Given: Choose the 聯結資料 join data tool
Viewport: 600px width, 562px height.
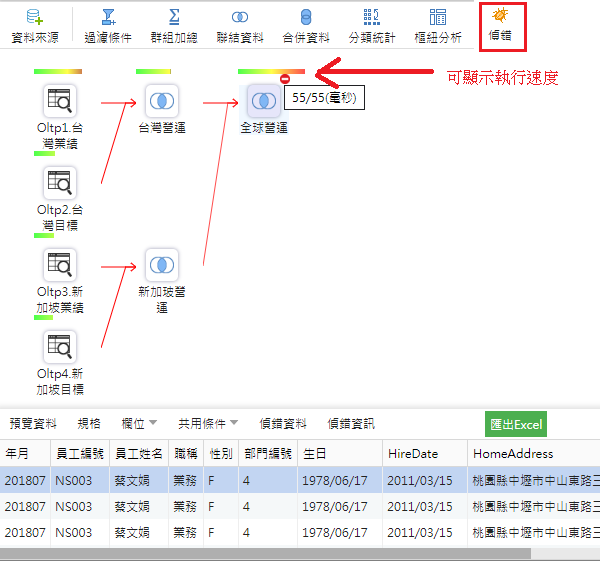Looking at the screenshot, I should coord(240,26).
